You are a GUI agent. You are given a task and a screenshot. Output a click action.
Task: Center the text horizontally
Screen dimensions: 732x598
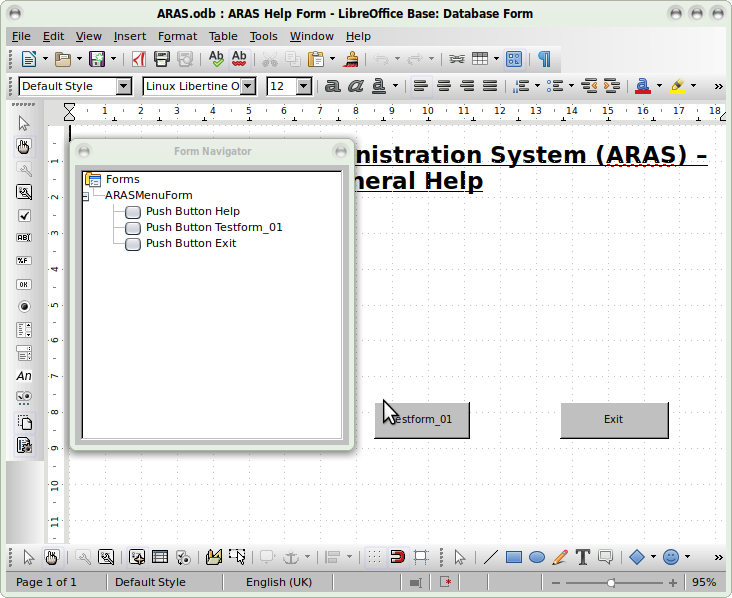(x=444, y=86)
